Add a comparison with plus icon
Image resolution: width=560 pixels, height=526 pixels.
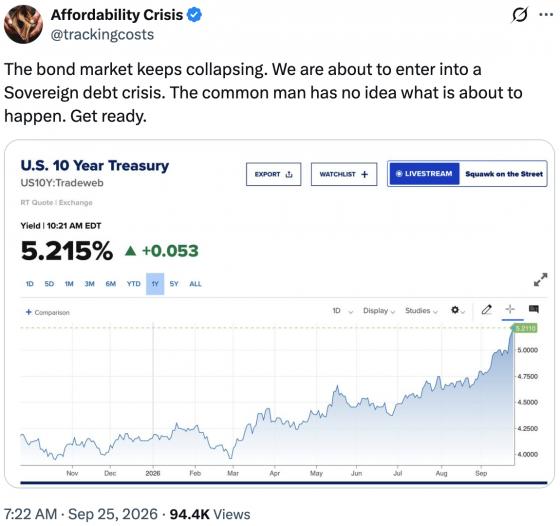[48, 312]
